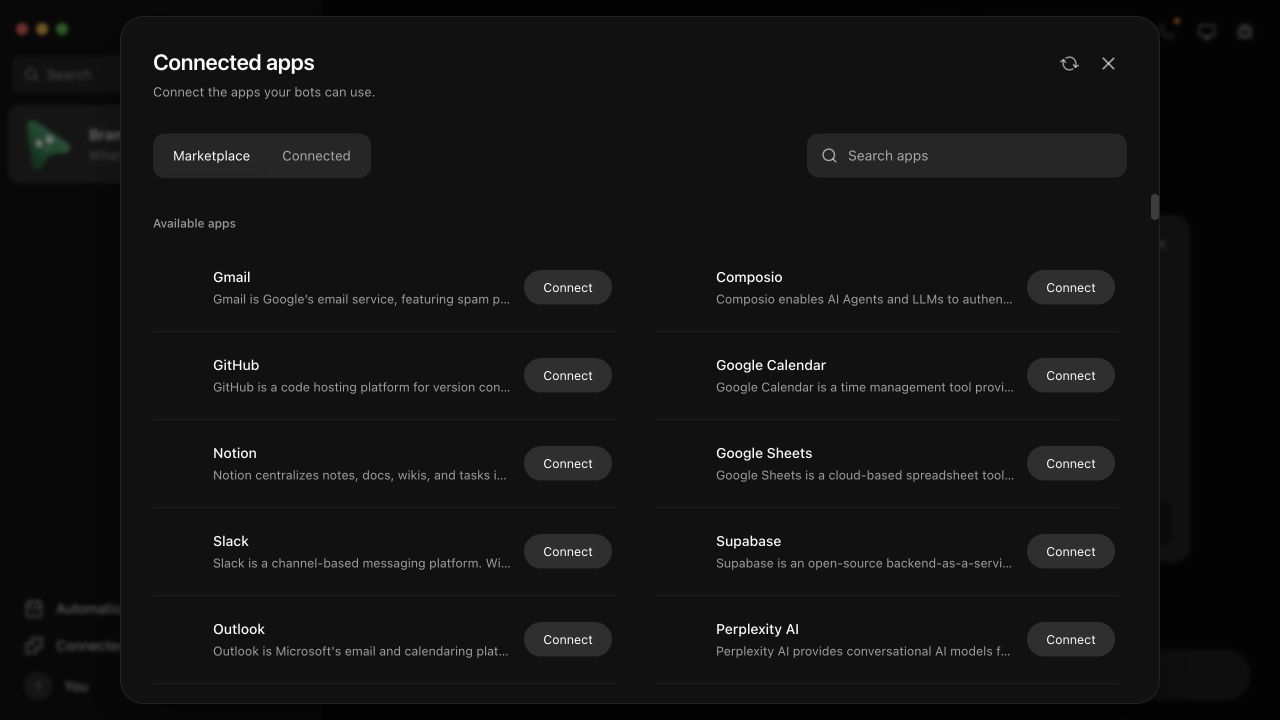Close the Connected apps dialog
The image size is (1280, 720).
click(x=1108, y=63)
